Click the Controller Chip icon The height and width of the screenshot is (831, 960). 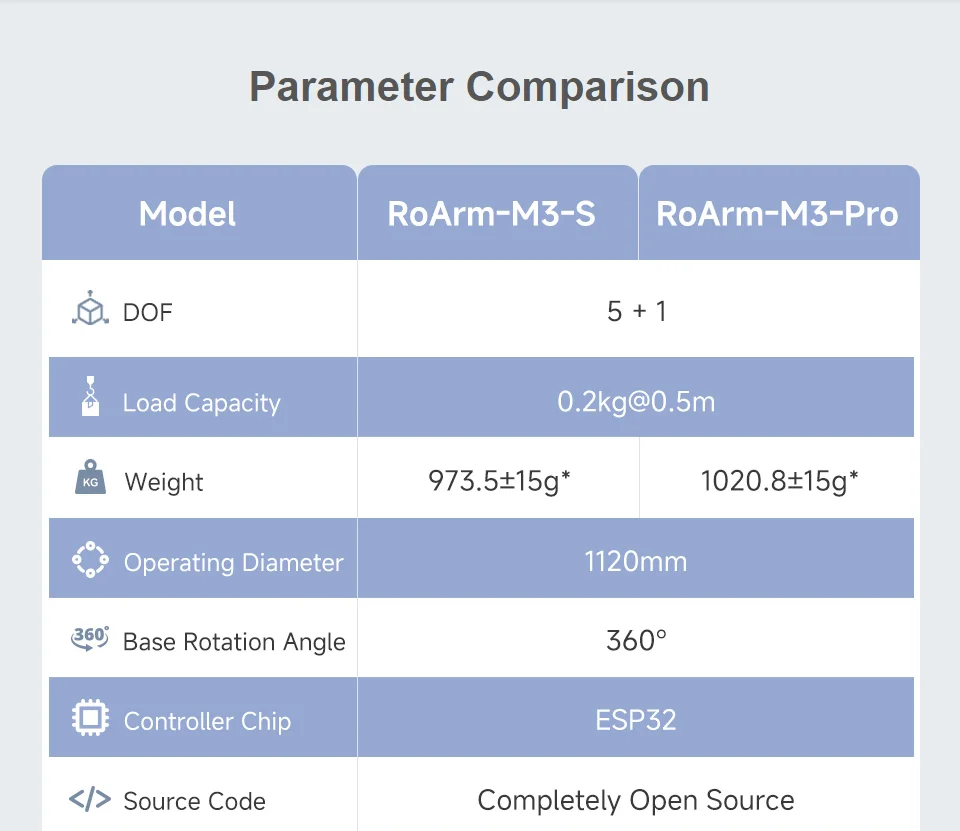click(x=90, y=717)
